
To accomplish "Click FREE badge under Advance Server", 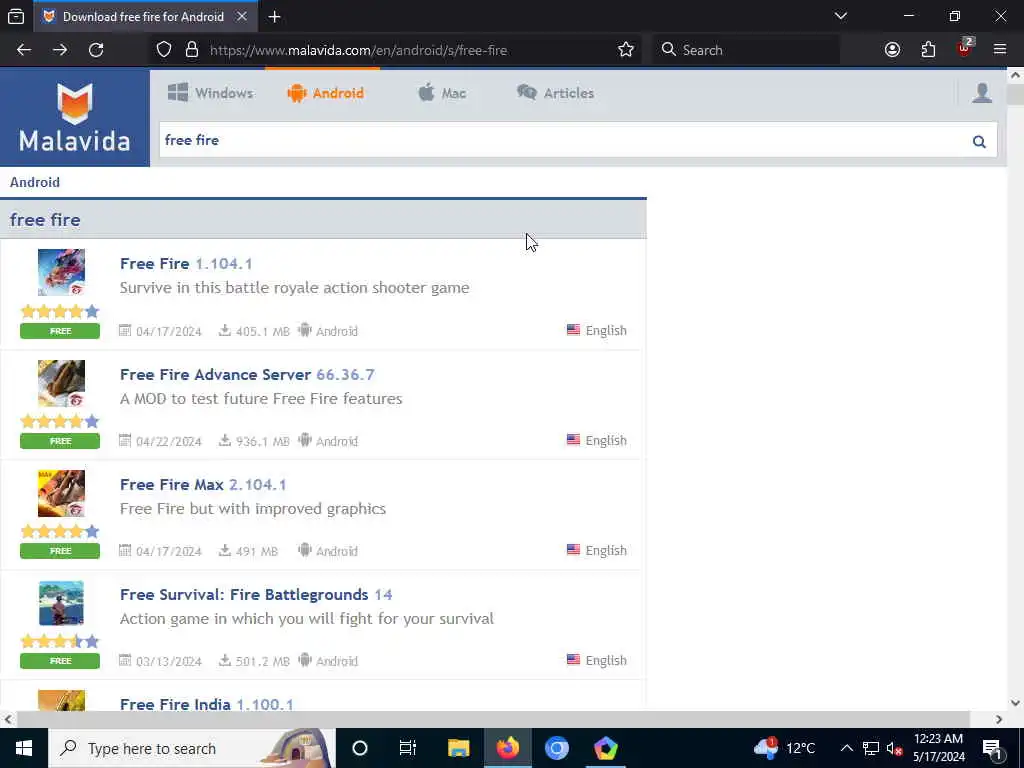I will point(60,441).
